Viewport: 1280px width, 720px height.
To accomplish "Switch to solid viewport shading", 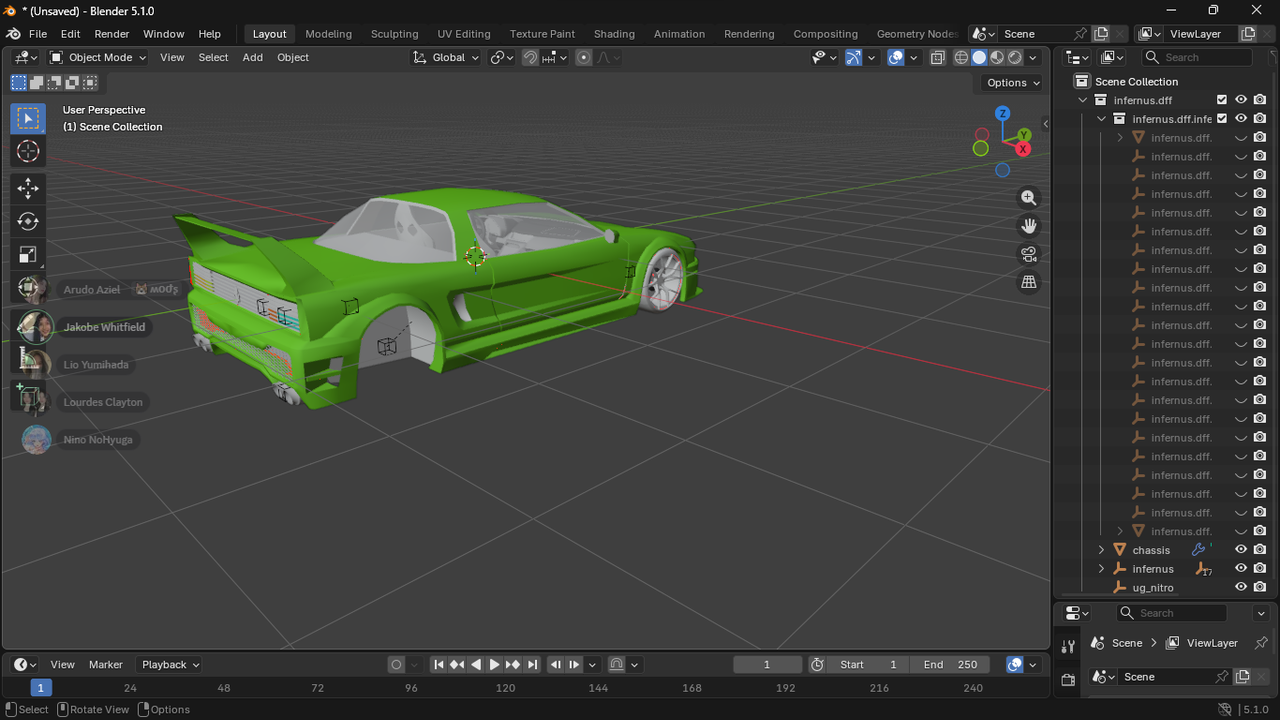I will coord(979,57).
